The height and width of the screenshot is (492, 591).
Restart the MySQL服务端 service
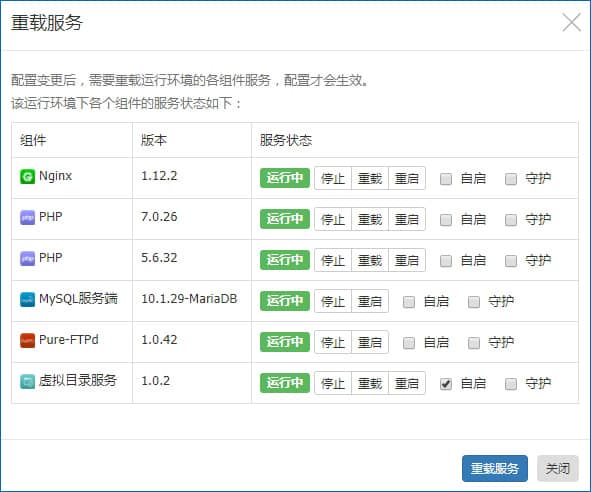point(370,301)
